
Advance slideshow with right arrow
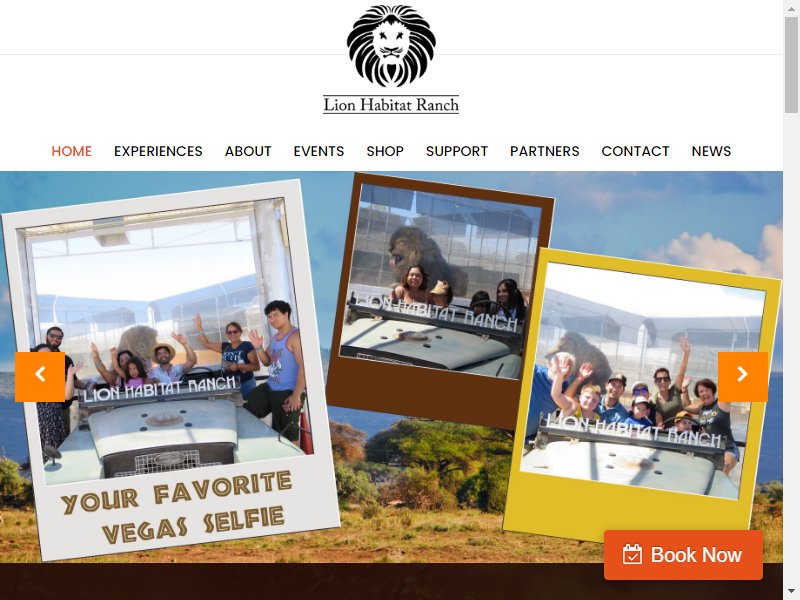pos(743,377)
